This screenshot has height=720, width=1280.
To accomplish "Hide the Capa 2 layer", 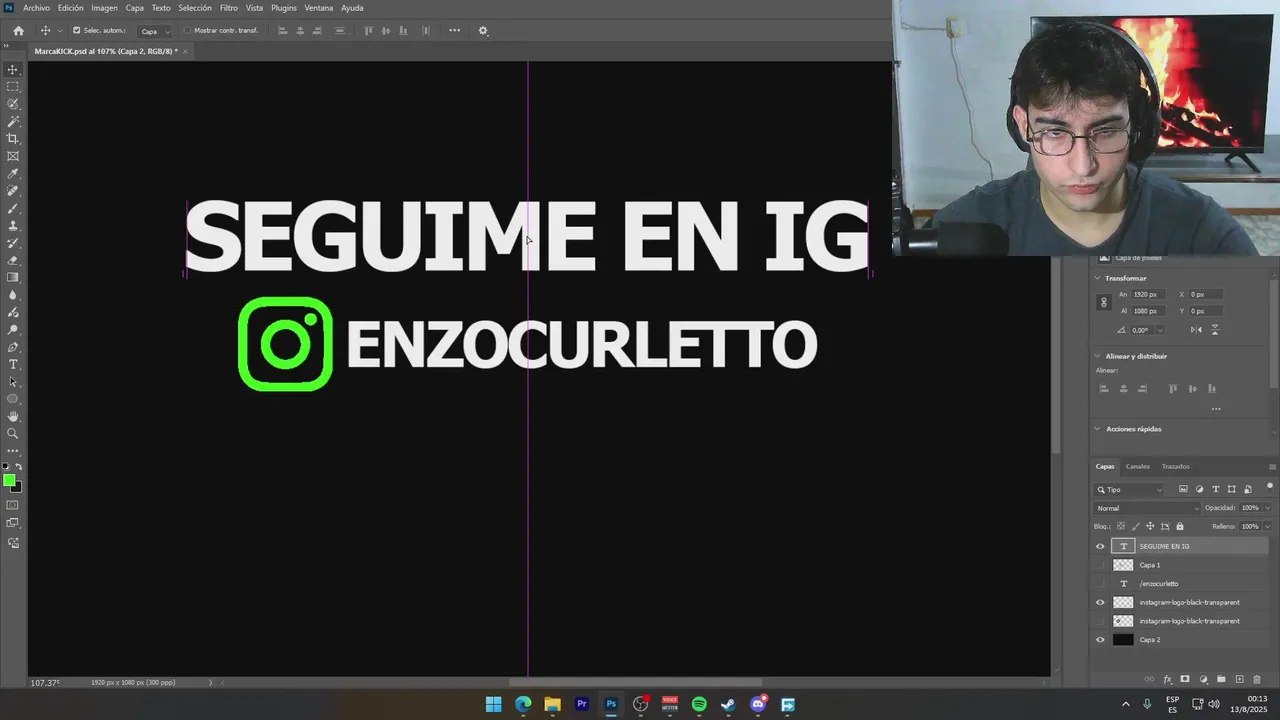I will [x=1100, y=640].
